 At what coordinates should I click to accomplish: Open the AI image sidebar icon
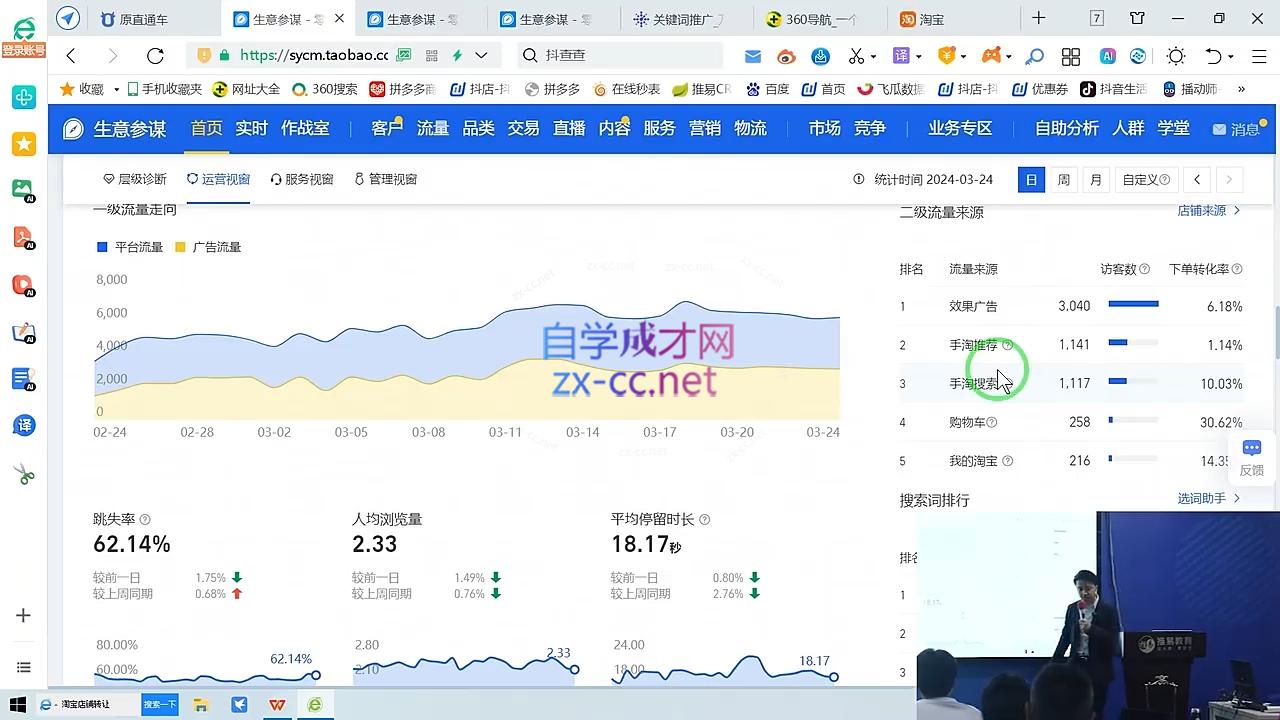(23, 190)
